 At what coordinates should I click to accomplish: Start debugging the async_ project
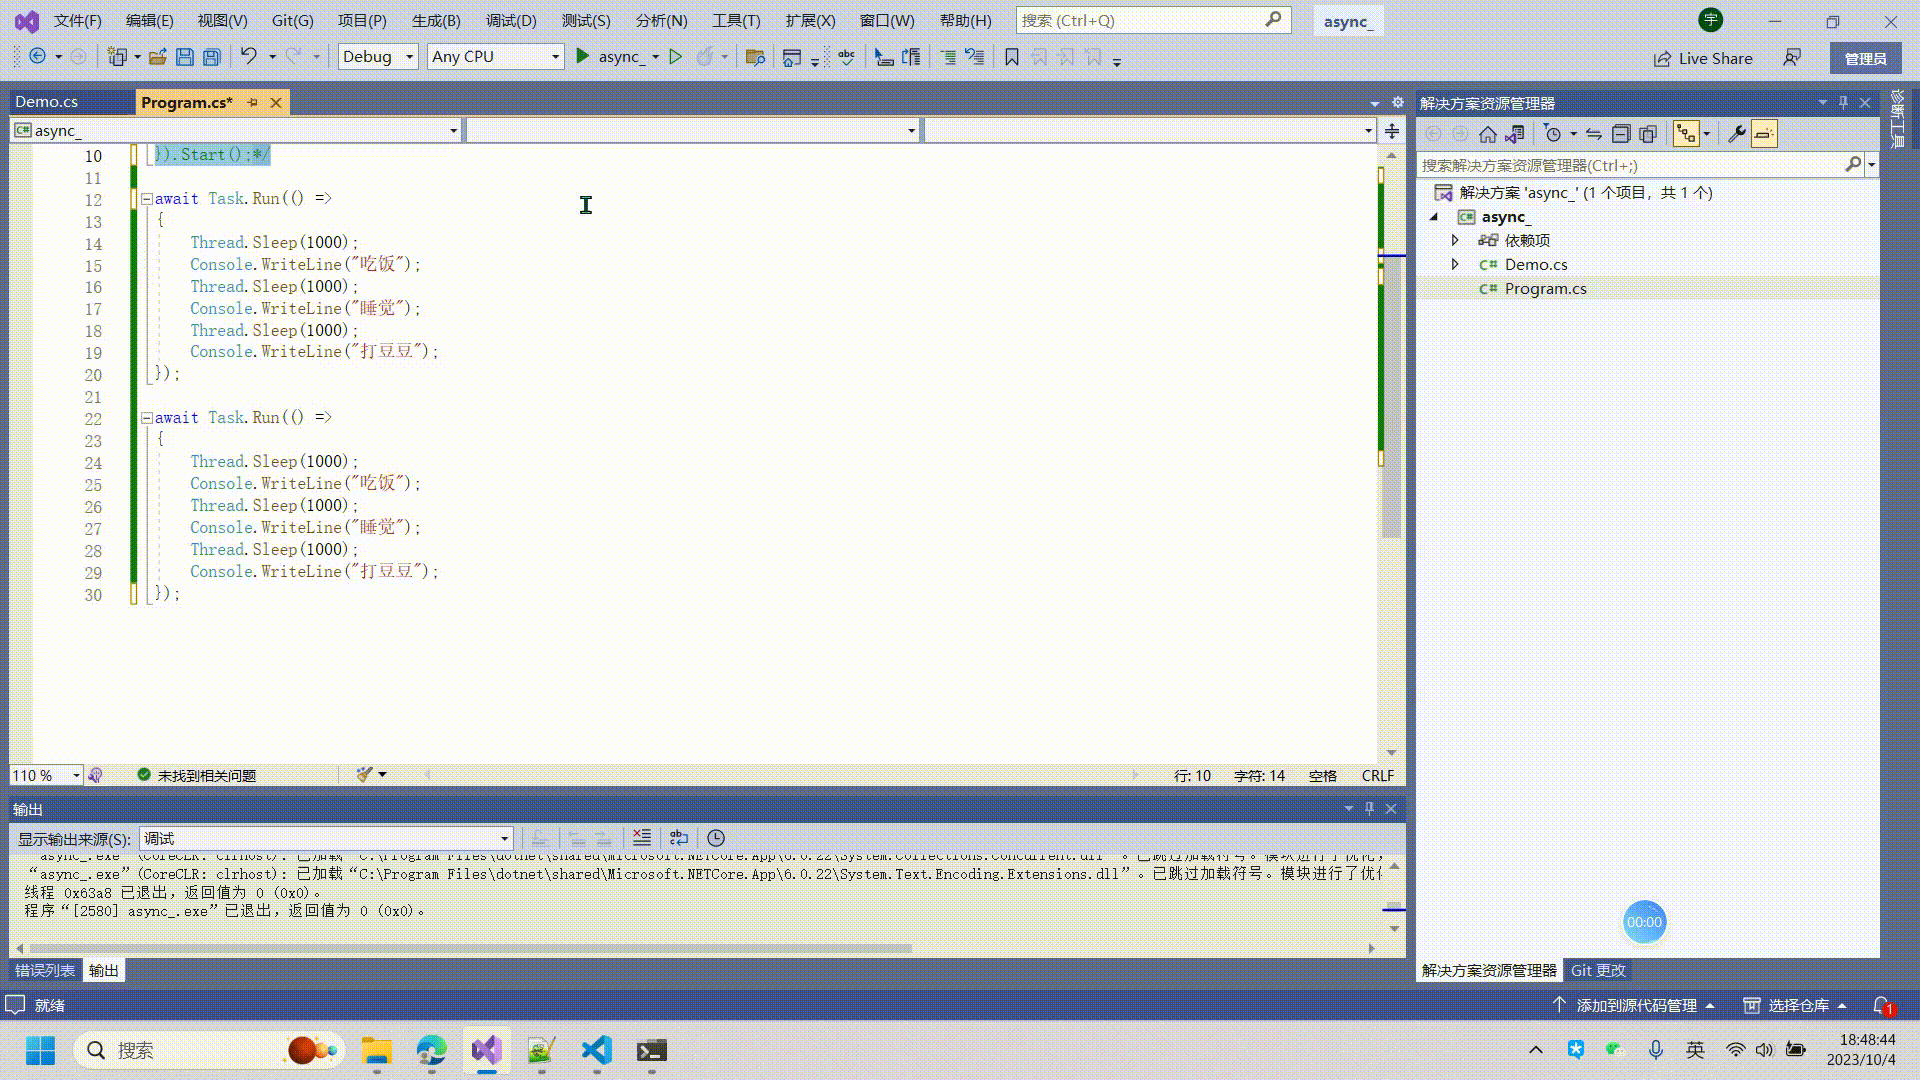click(x=583, y=56)
